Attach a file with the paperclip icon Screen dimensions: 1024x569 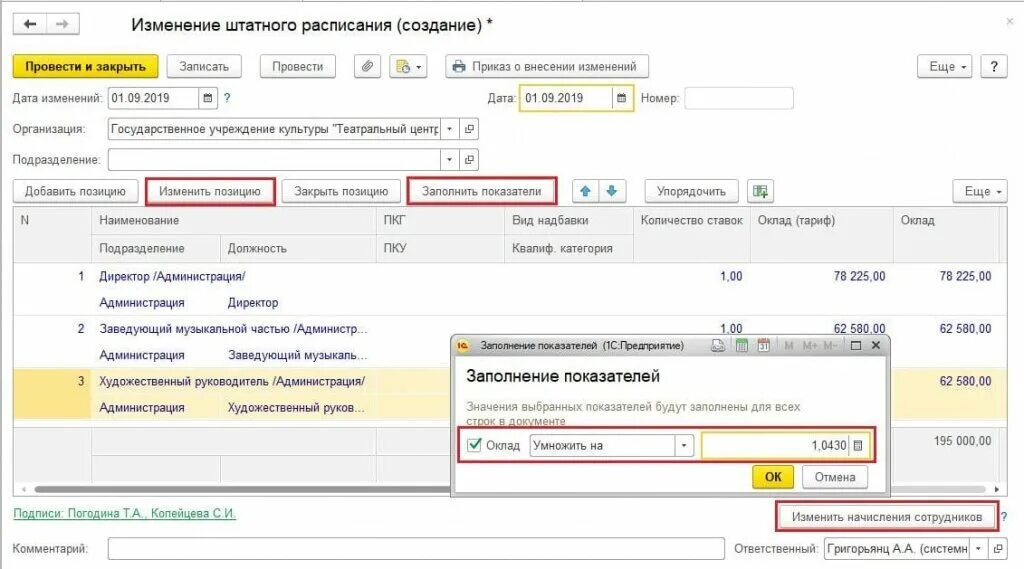[x=368, y=67]
